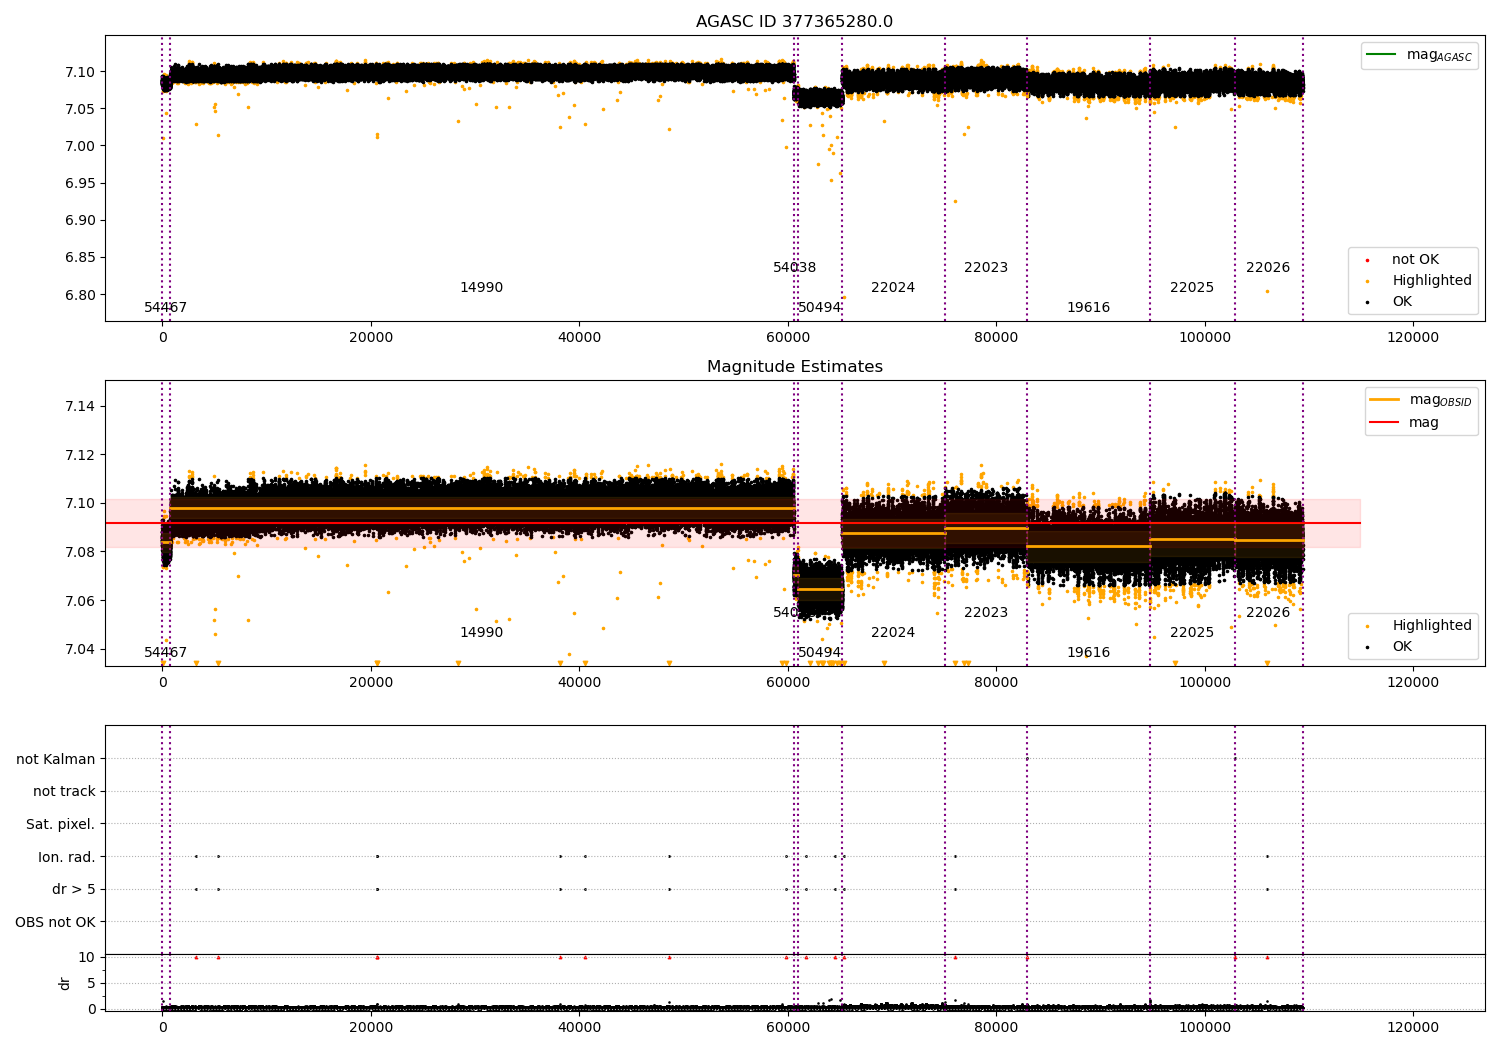Image resolution: width=1500 pixels, height=1050 pixels.
Task: Select the 'not track' row label
Action: [x=64, y=792]
